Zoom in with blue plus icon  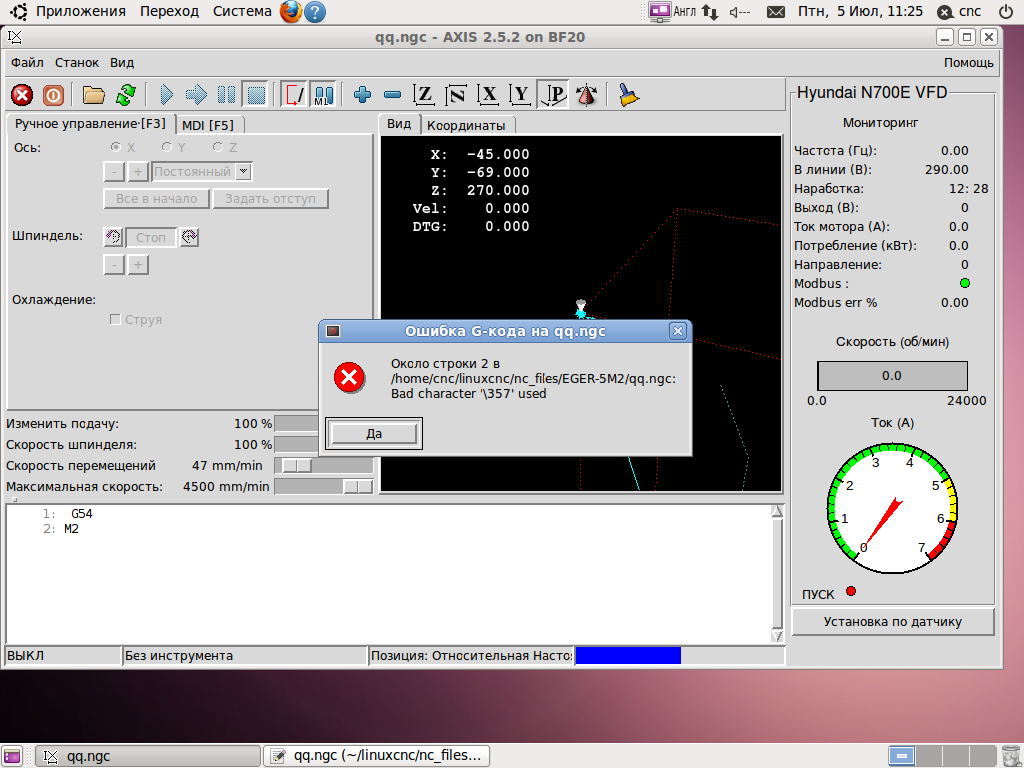[362, 95]
